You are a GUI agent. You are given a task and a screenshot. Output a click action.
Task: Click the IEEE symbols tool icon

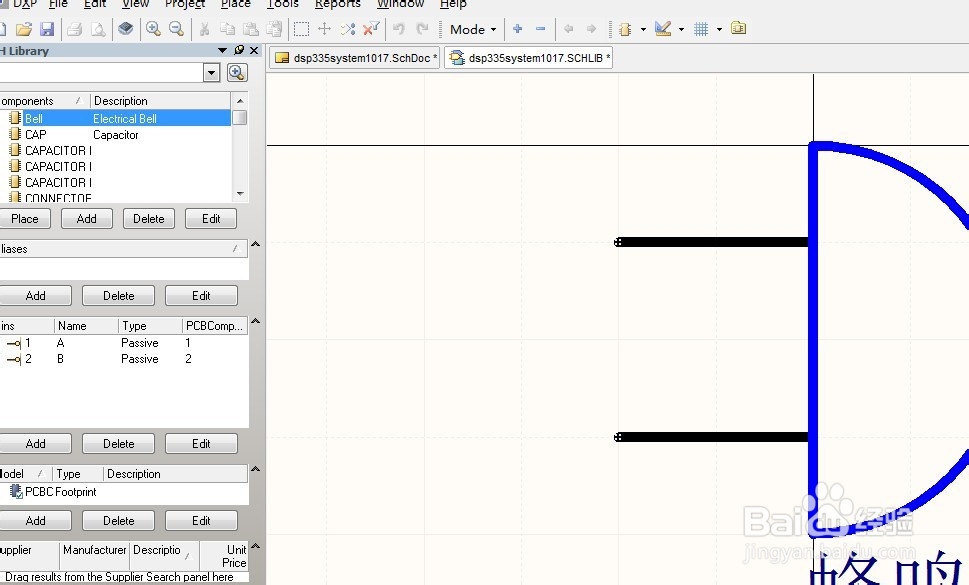(x=625, y=29)
